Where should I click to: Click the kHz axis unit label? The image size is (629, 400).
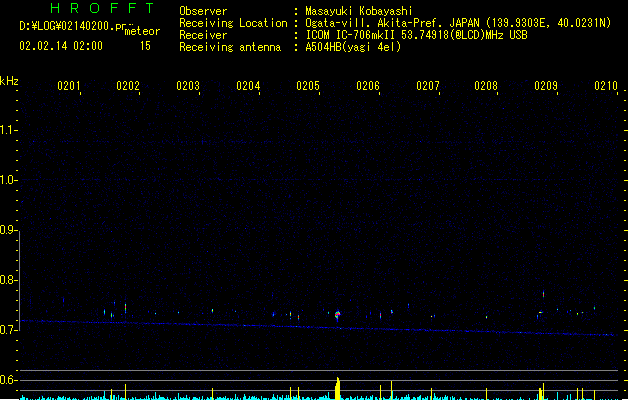coord(9,81)
